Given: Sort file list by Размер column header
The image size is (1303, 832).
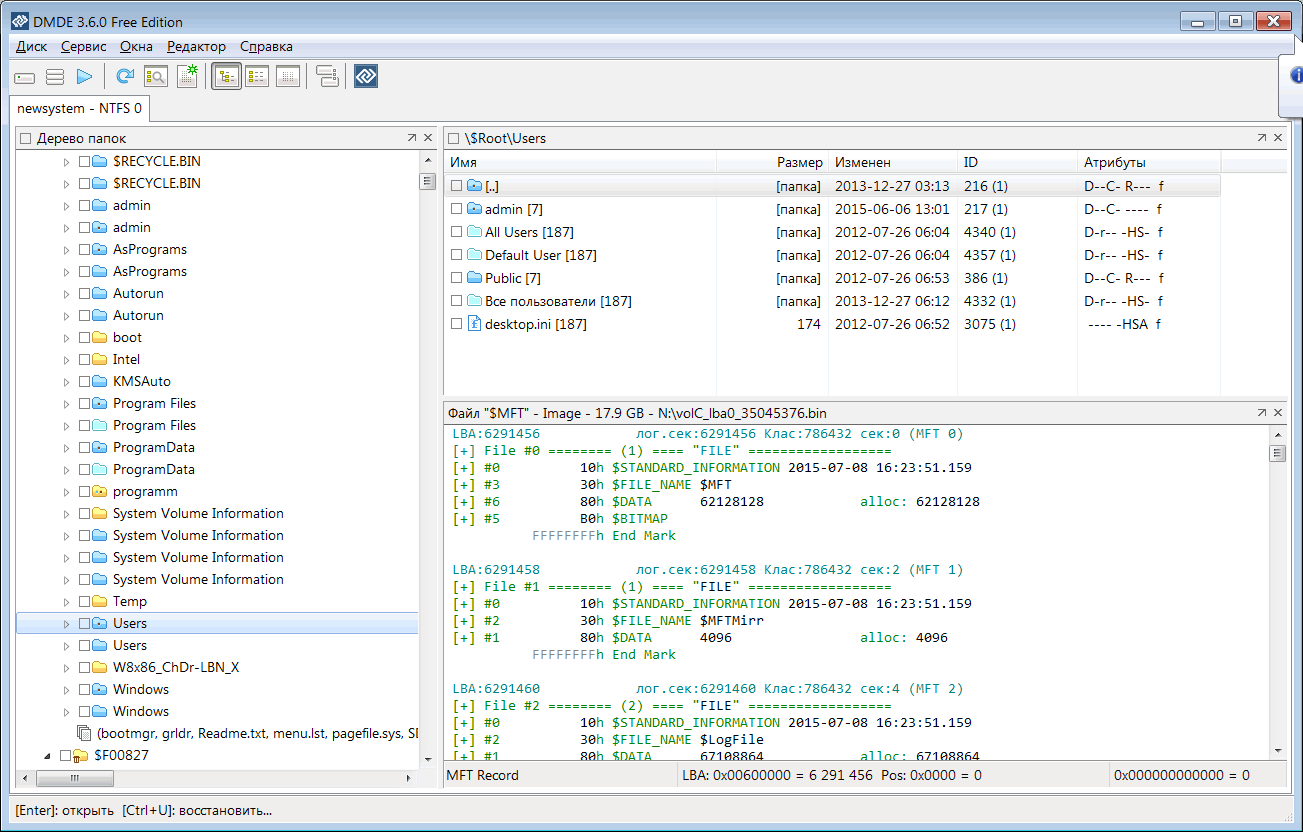Looking at the screenshot, I should point(799,162).
